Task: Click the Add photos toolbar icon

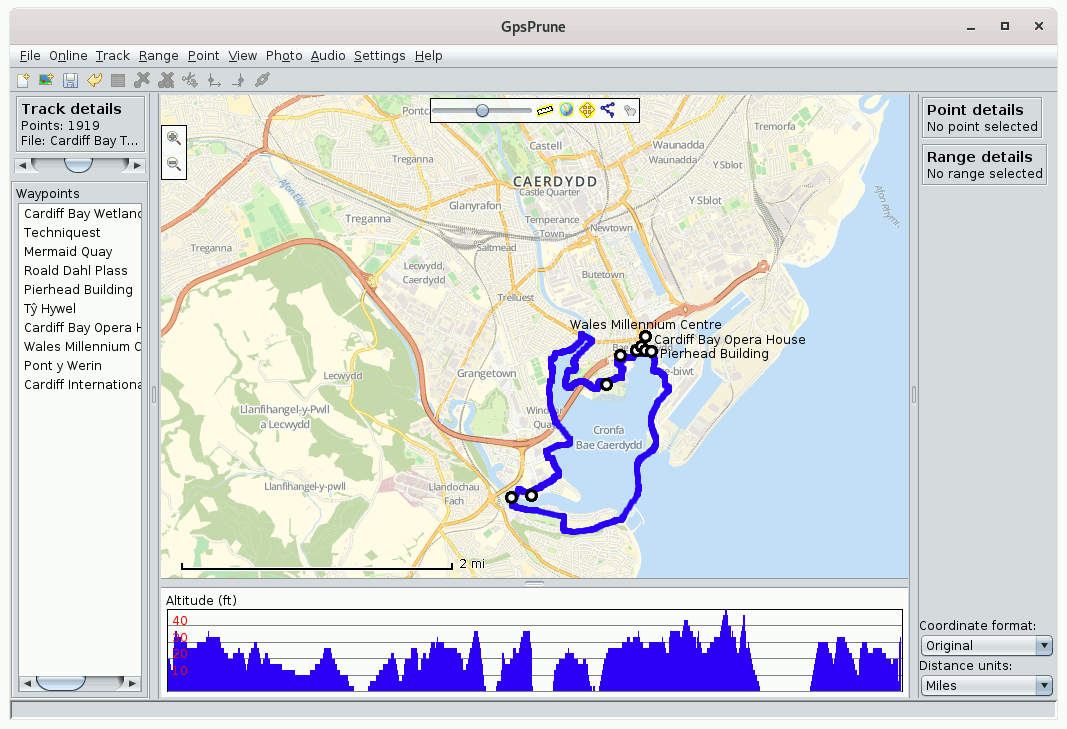Action: click(x=46, y=80)
